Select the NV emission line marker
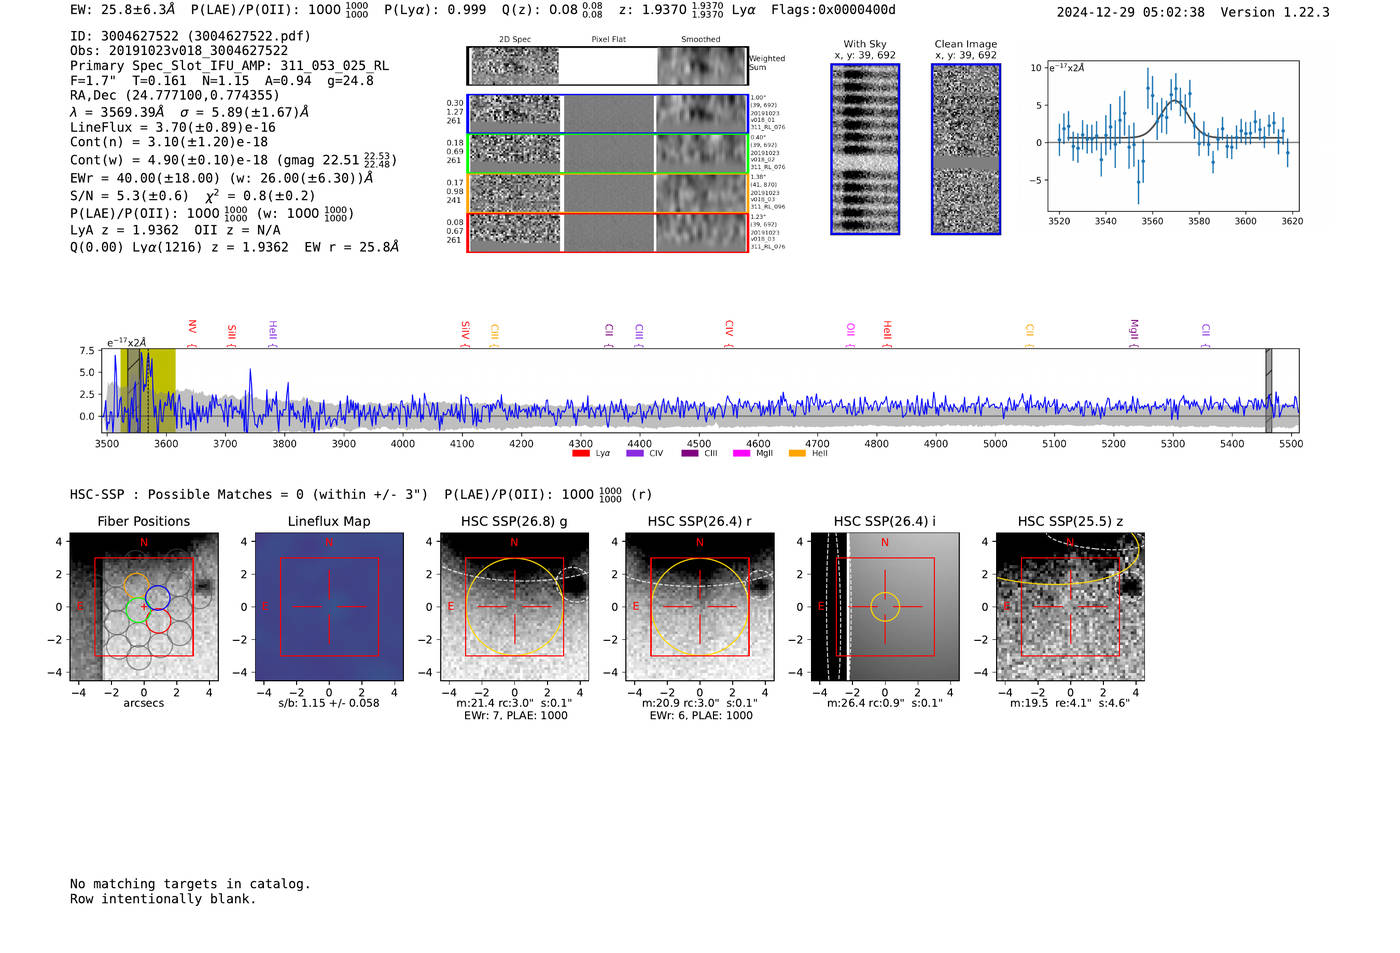Viewport: 1400px width, 953px height. tap(192, 333)
